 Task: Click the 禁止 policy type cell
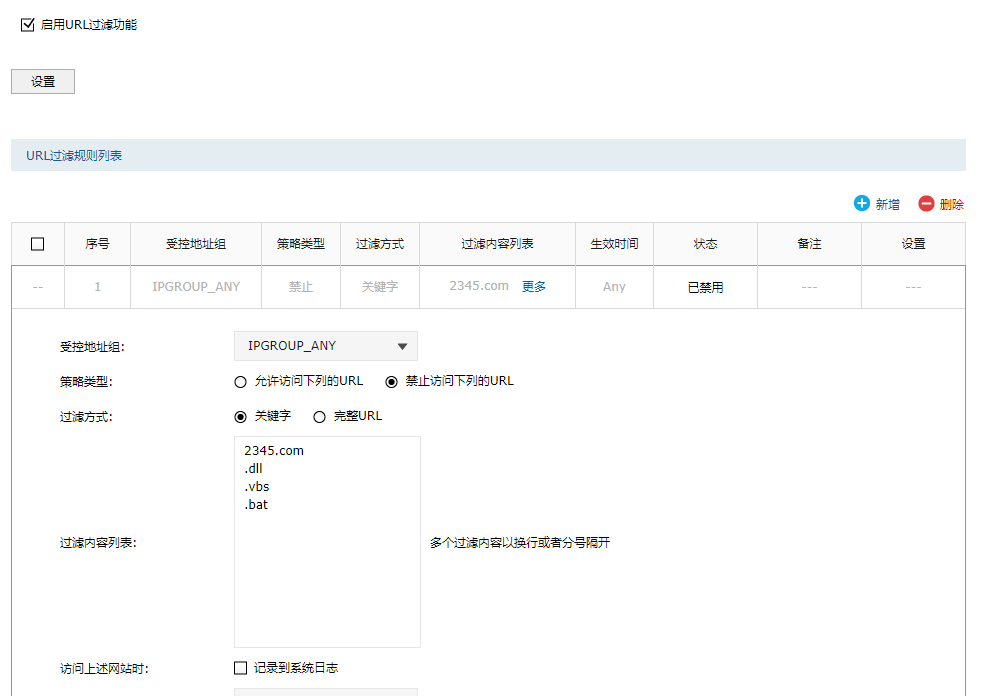click(301, 287)
